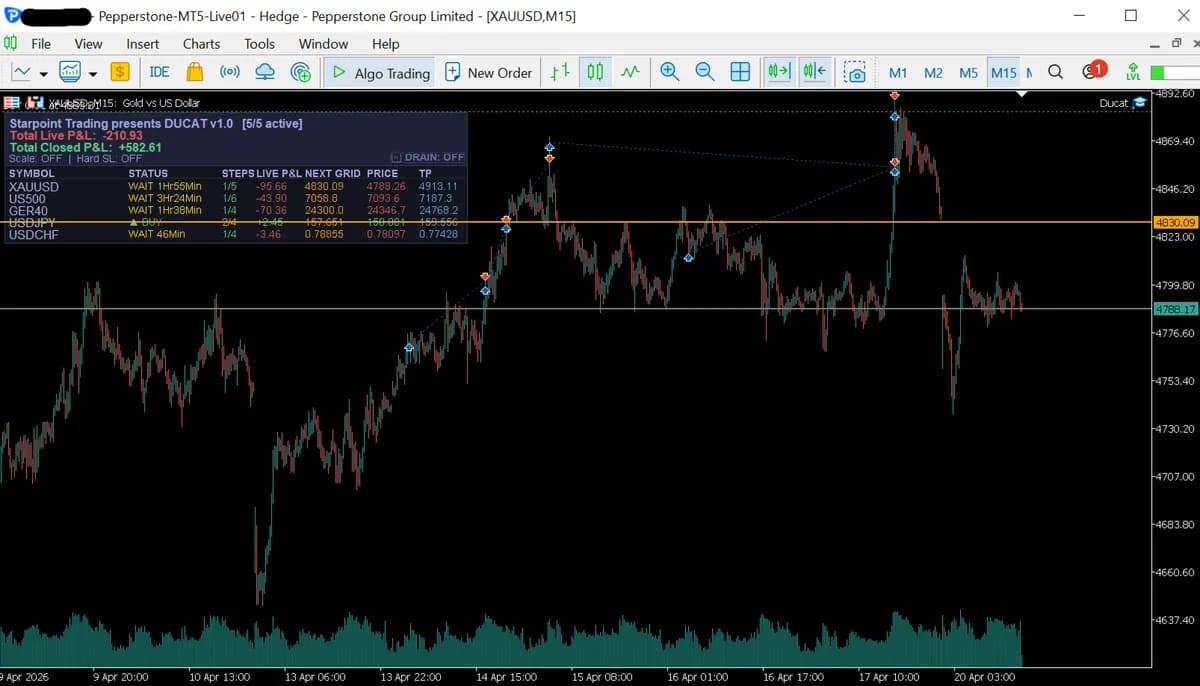Click the US flag symbol icon
1200x686 pixels.
coord(11,102)
